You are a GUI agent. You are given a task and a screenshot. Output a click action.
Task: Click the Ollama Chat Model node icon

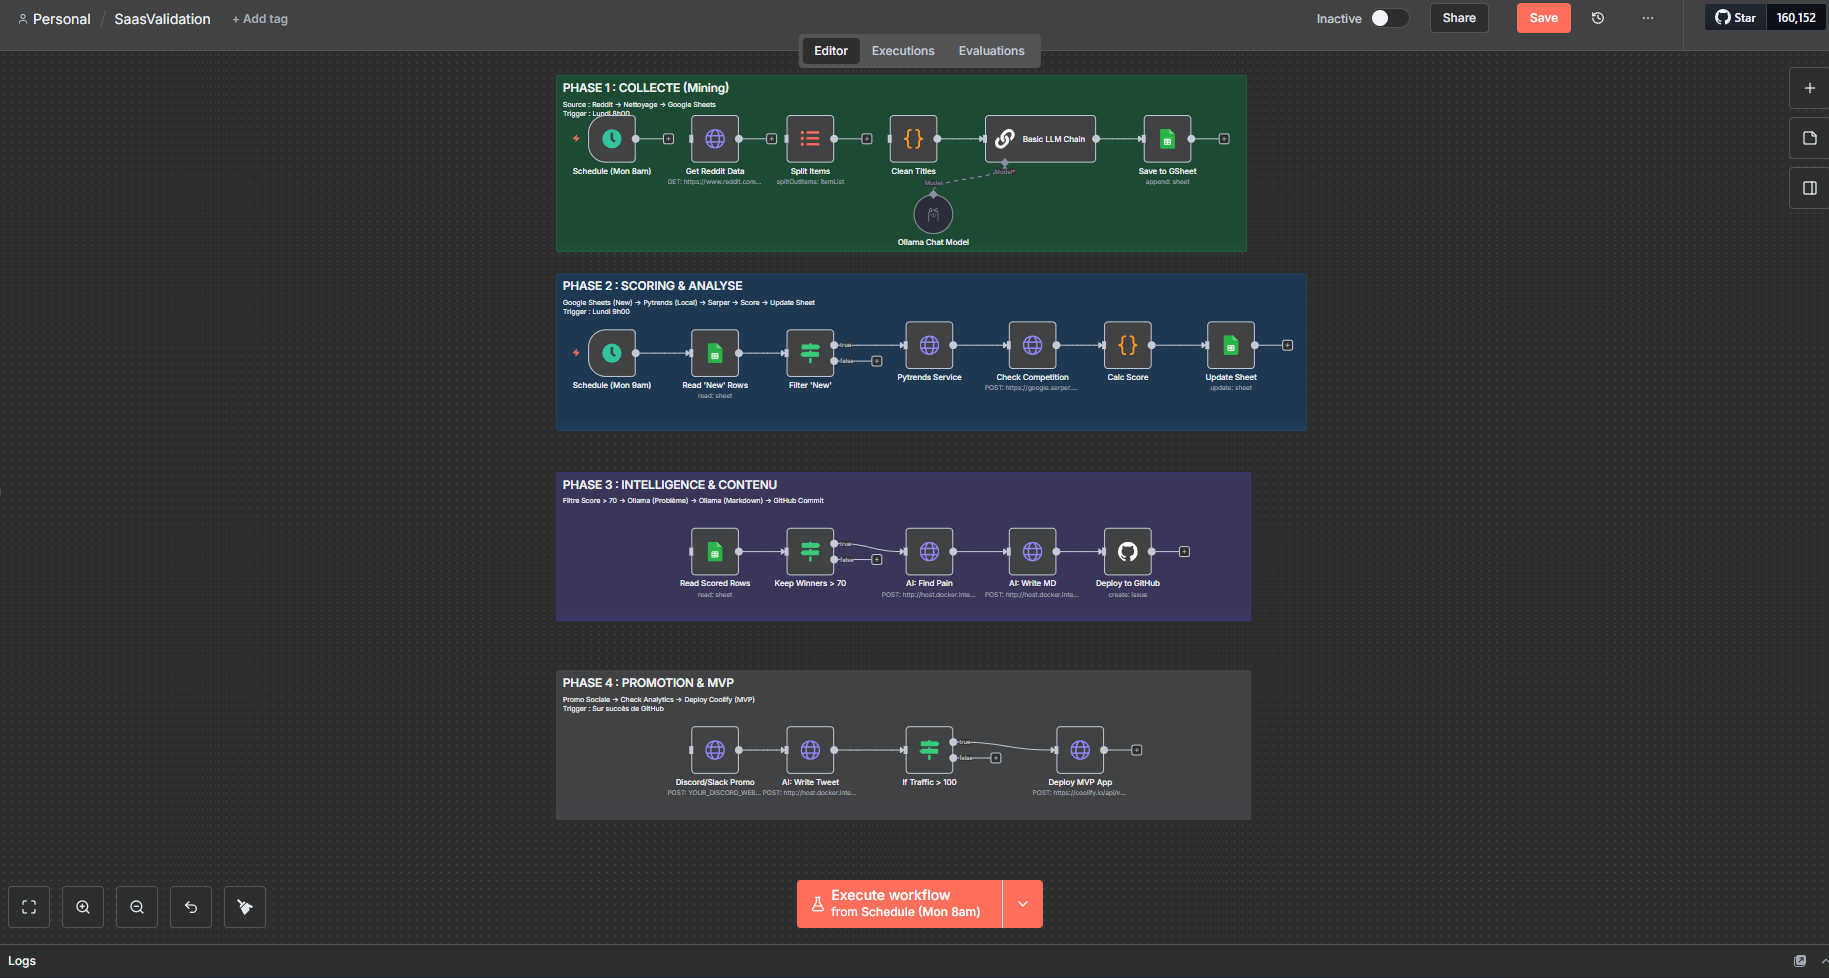pos(933,214)
